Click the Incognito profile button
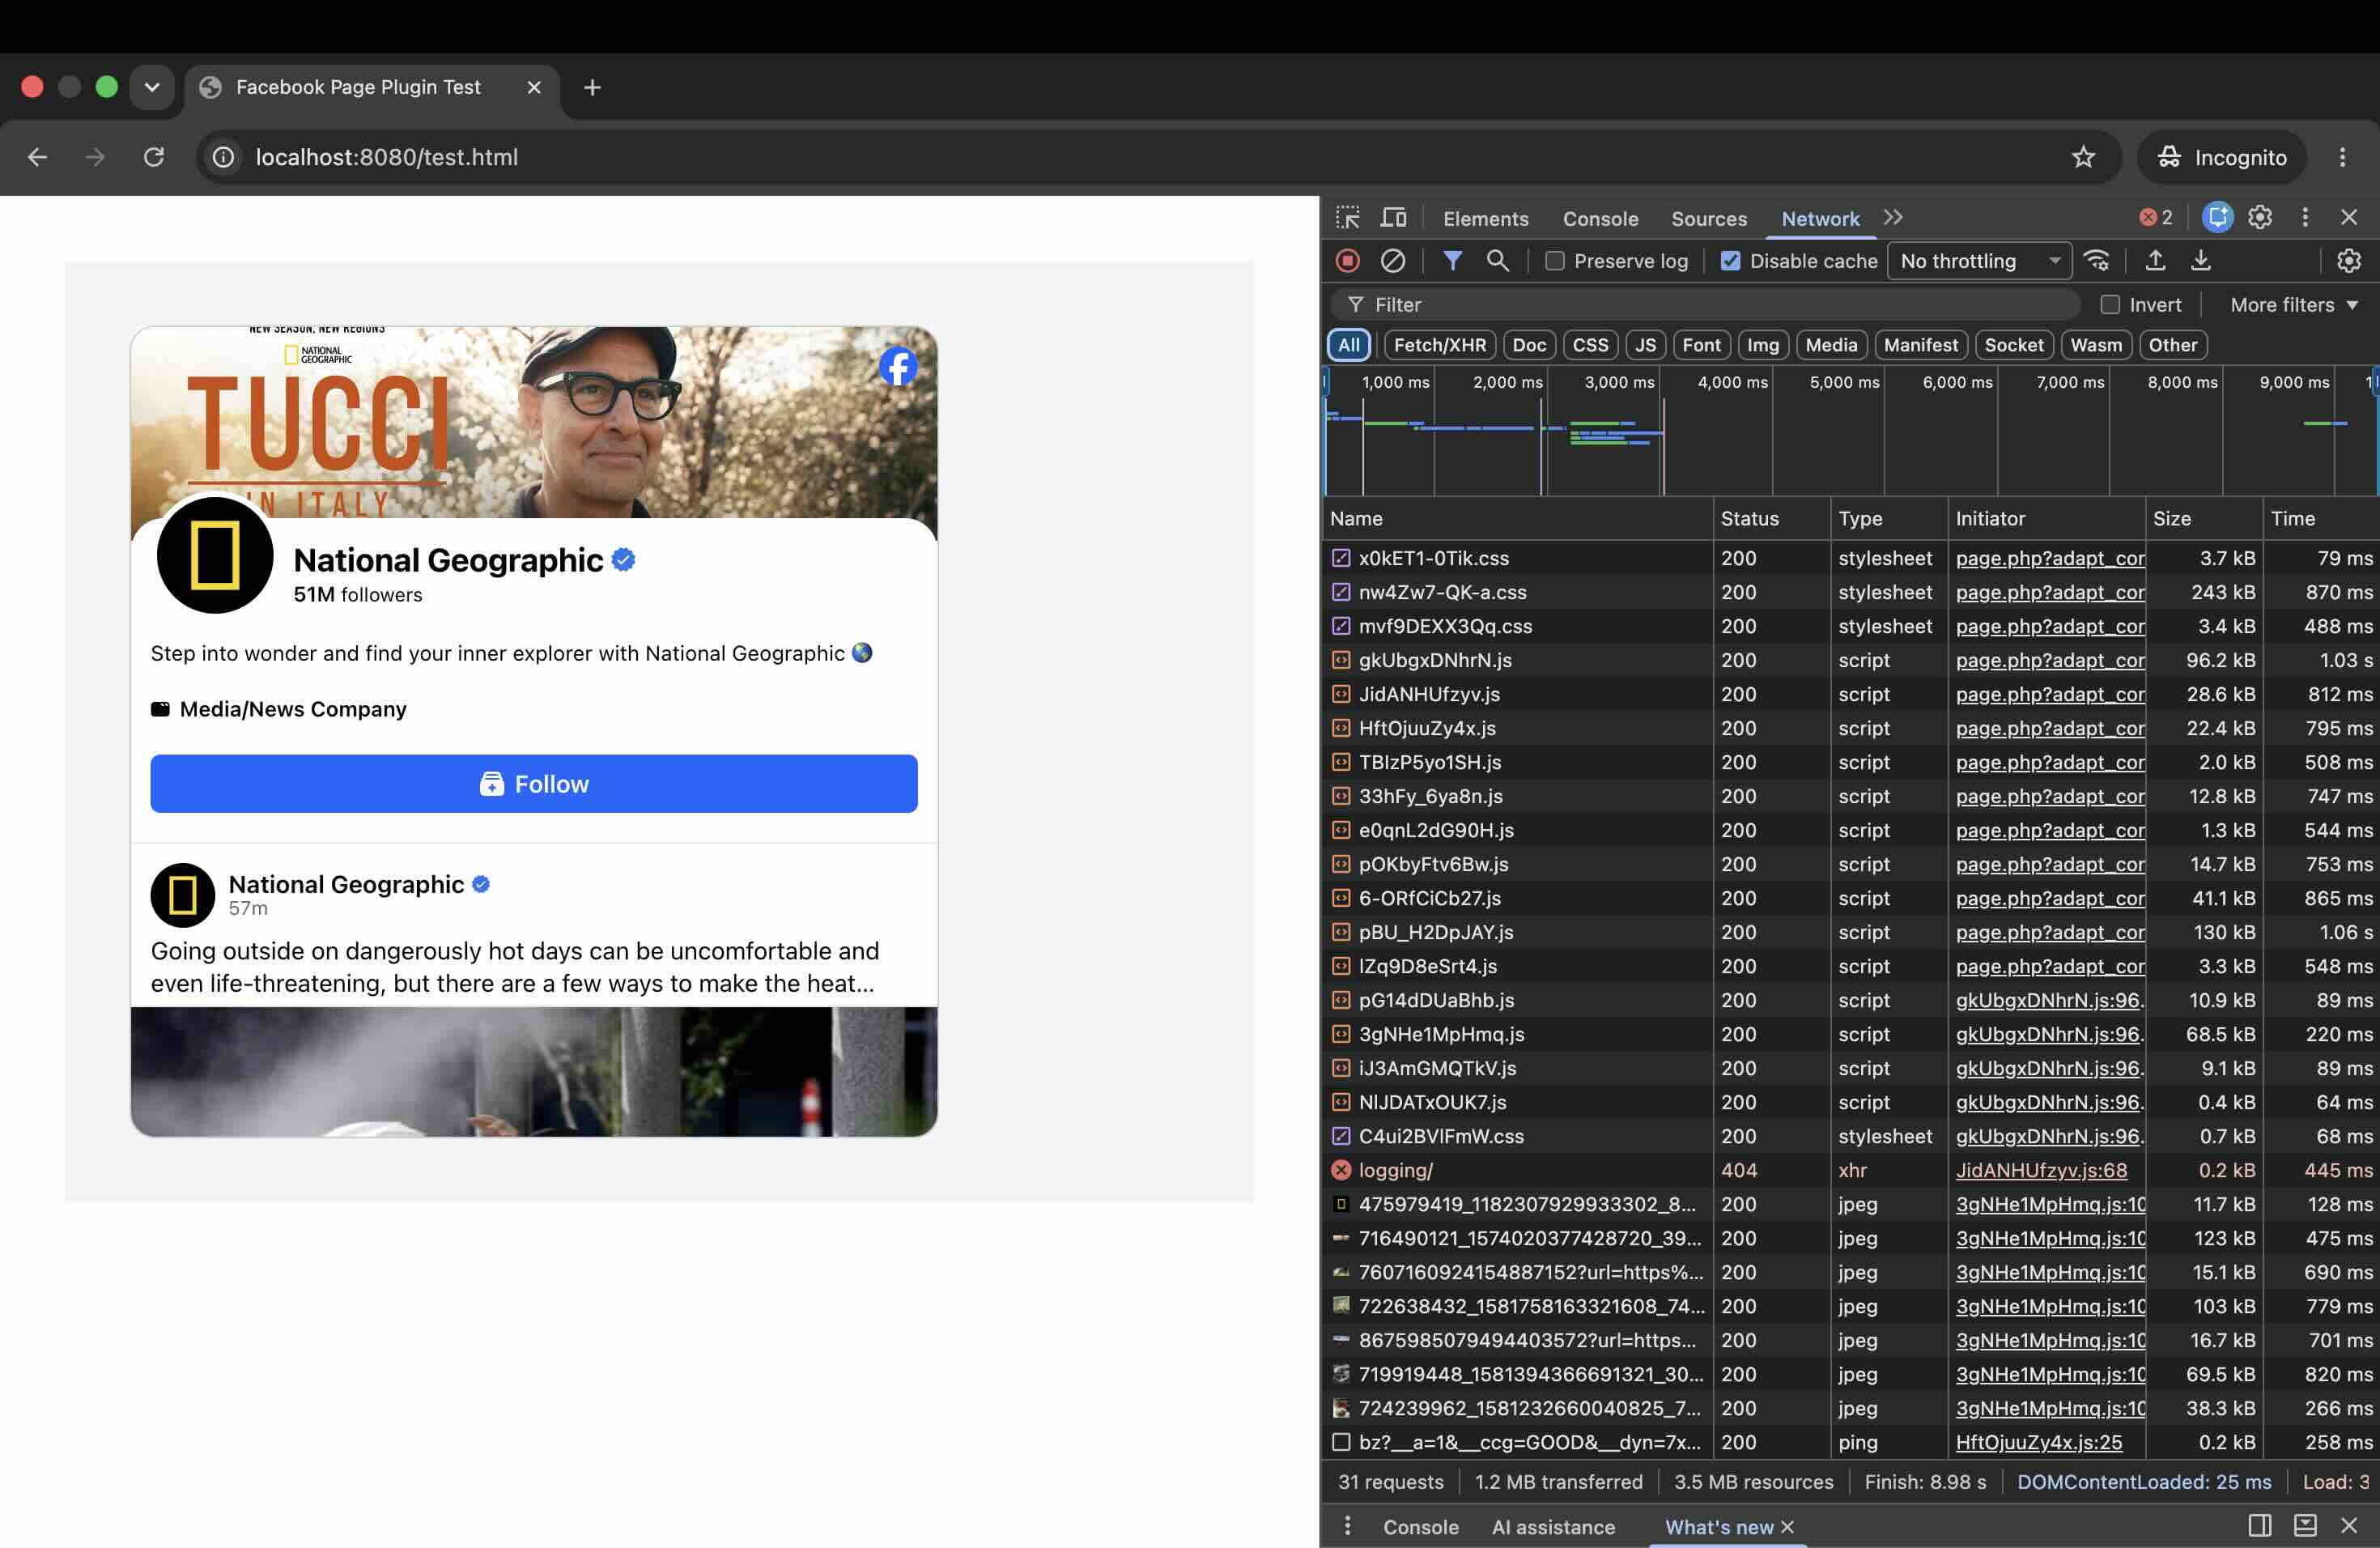Screen dimensions: 2380x1548 (2221, 157)
